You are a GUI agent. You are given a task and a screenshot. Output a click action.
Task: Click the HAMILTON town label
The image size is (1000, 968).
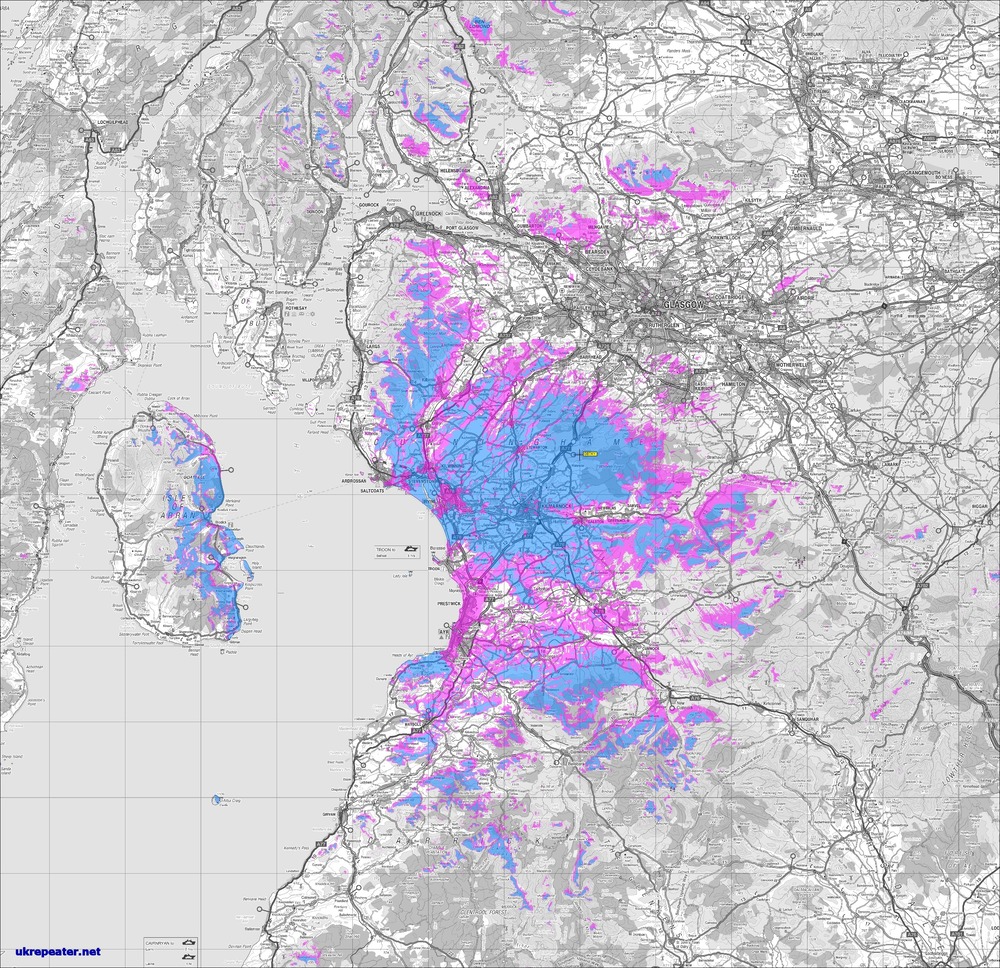click(733, 385)
